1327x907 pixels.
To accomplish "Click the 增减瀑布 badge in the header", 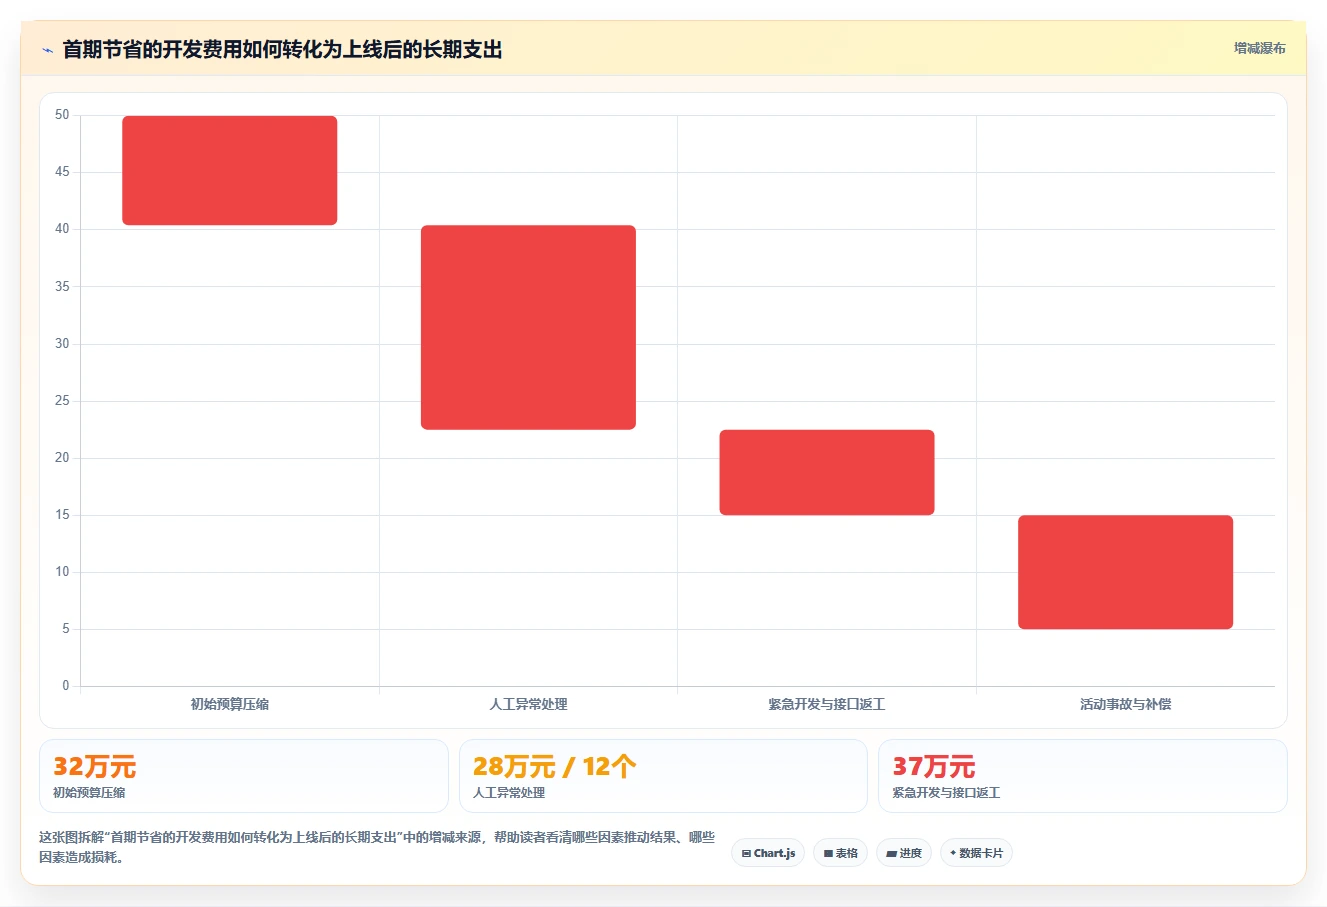I will pyautogui.click(x=1259, y=48).
